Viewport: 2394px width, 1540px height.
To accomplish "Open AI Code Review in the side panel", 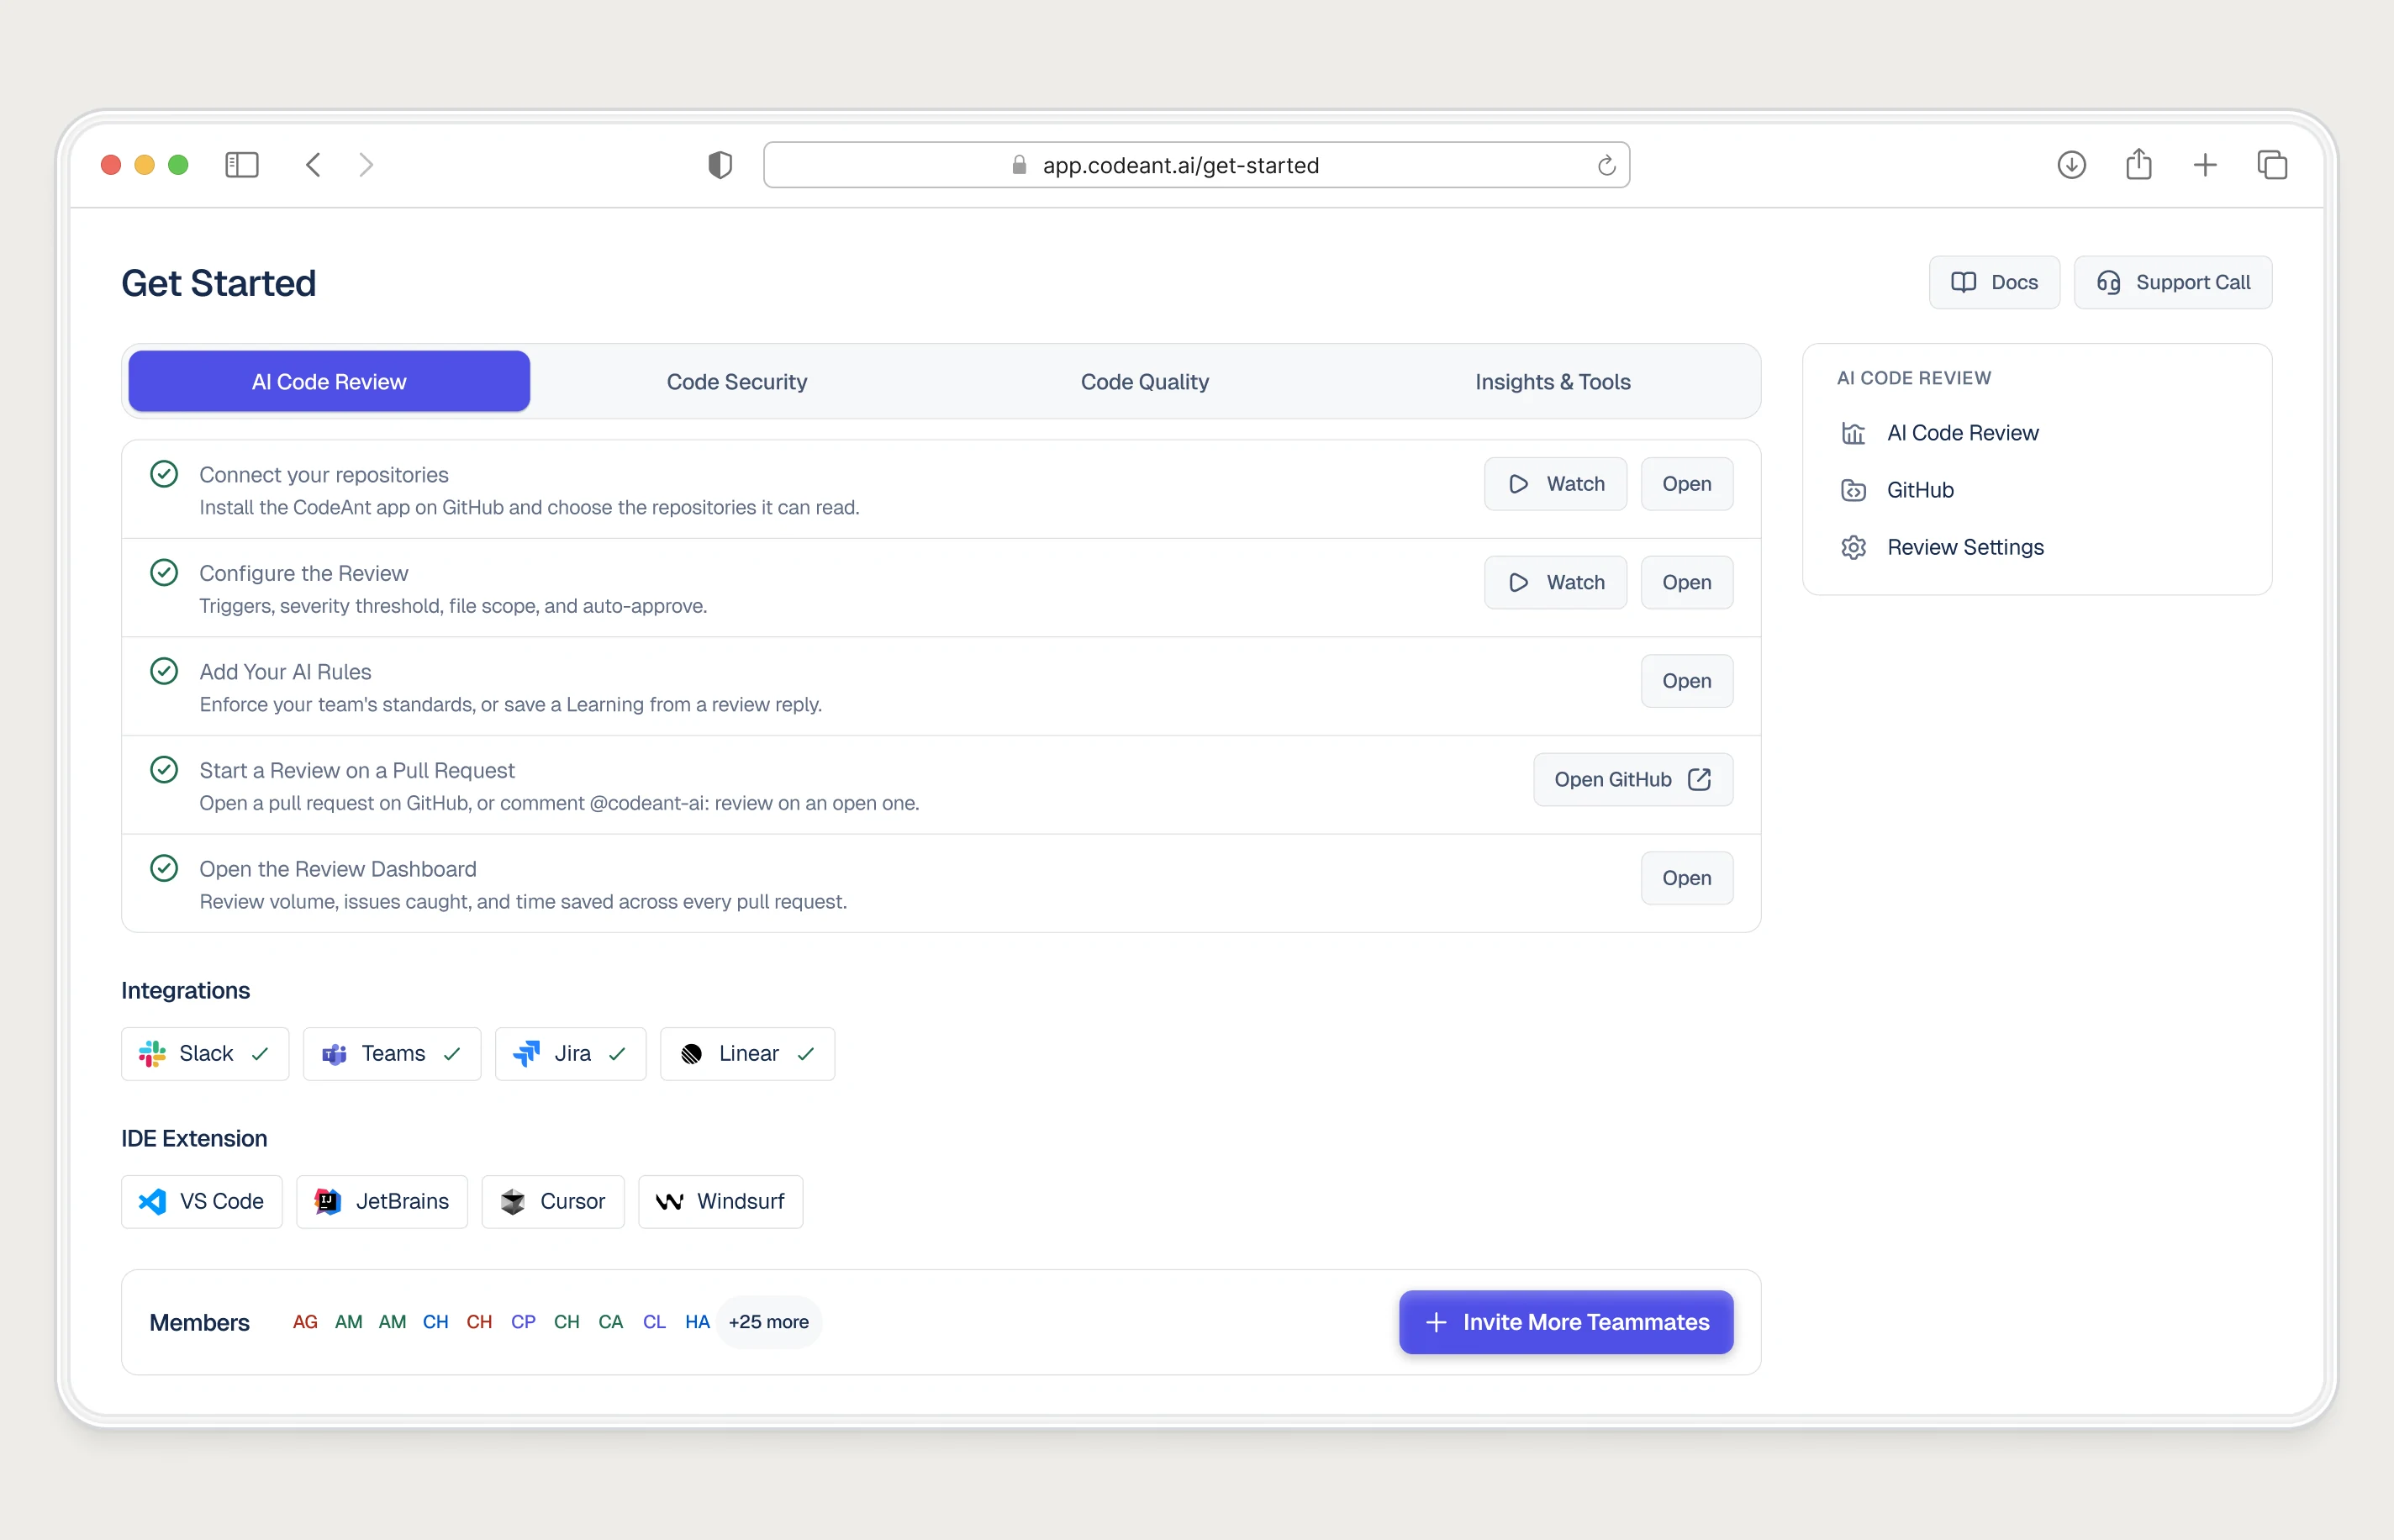I will (1939, 433).
